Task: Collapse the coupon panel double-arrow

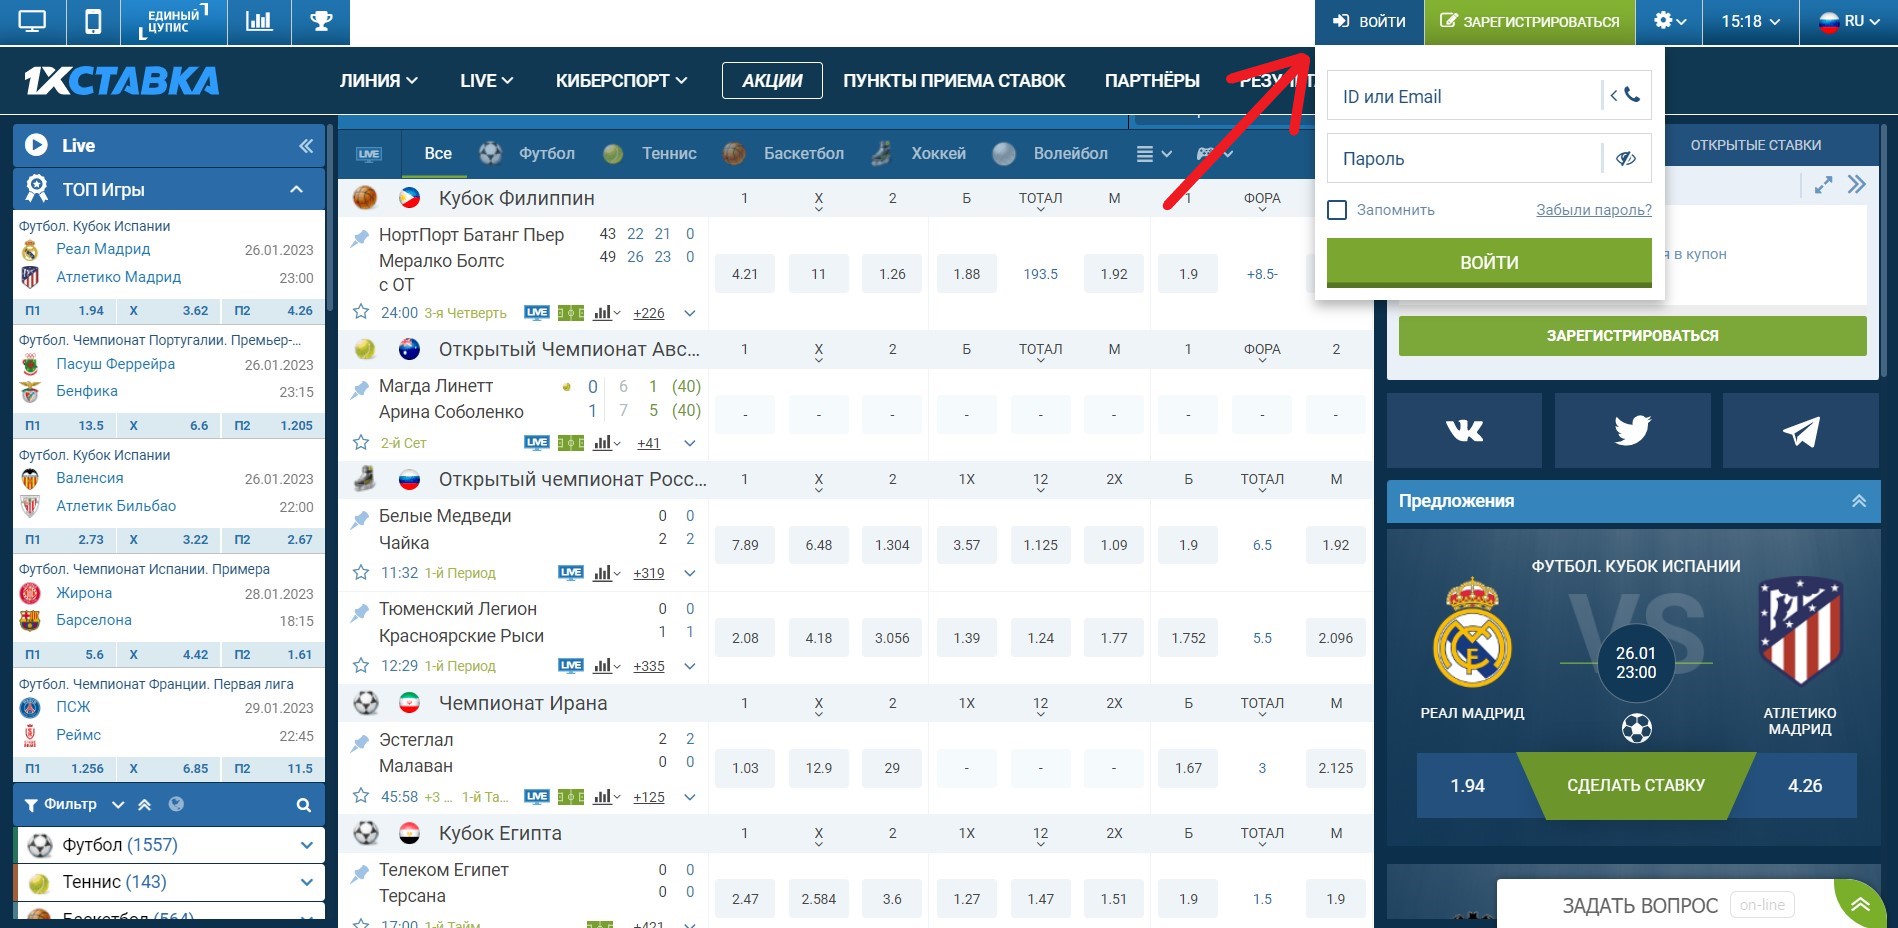Action: [1857, 185]
